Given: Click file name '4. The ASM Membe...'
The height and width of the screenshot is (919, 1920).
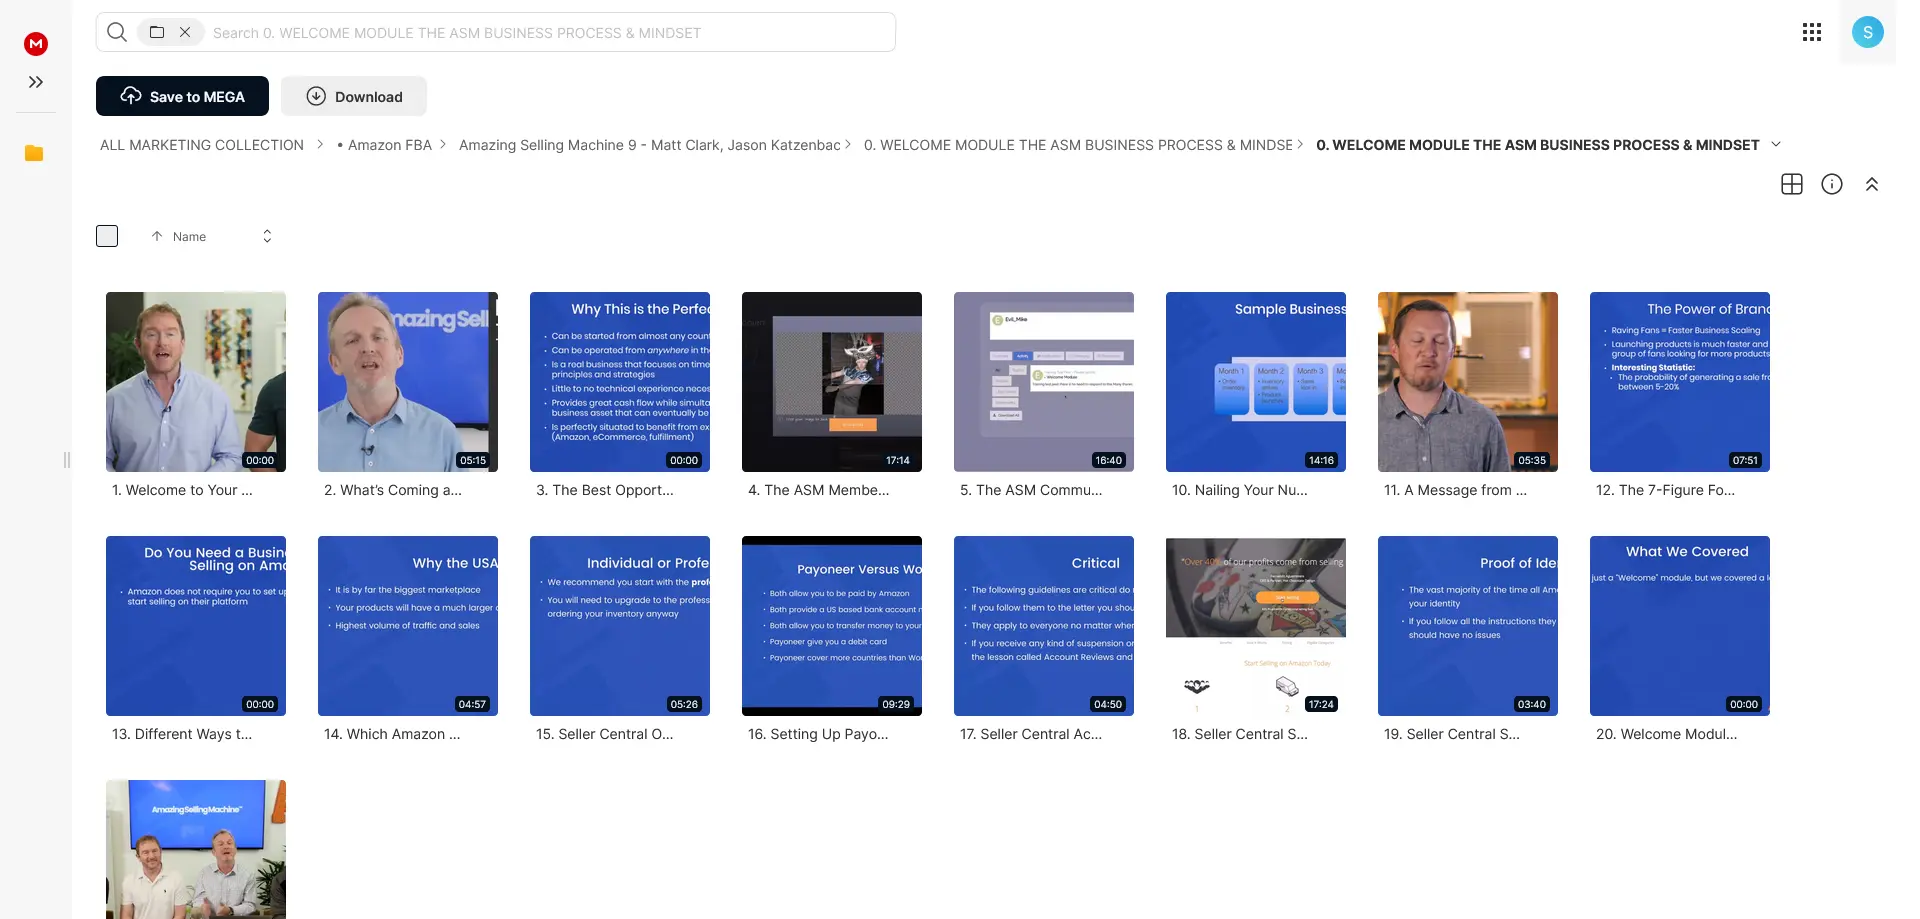Looking at the screenshot, I should click(x=818, y=490).
